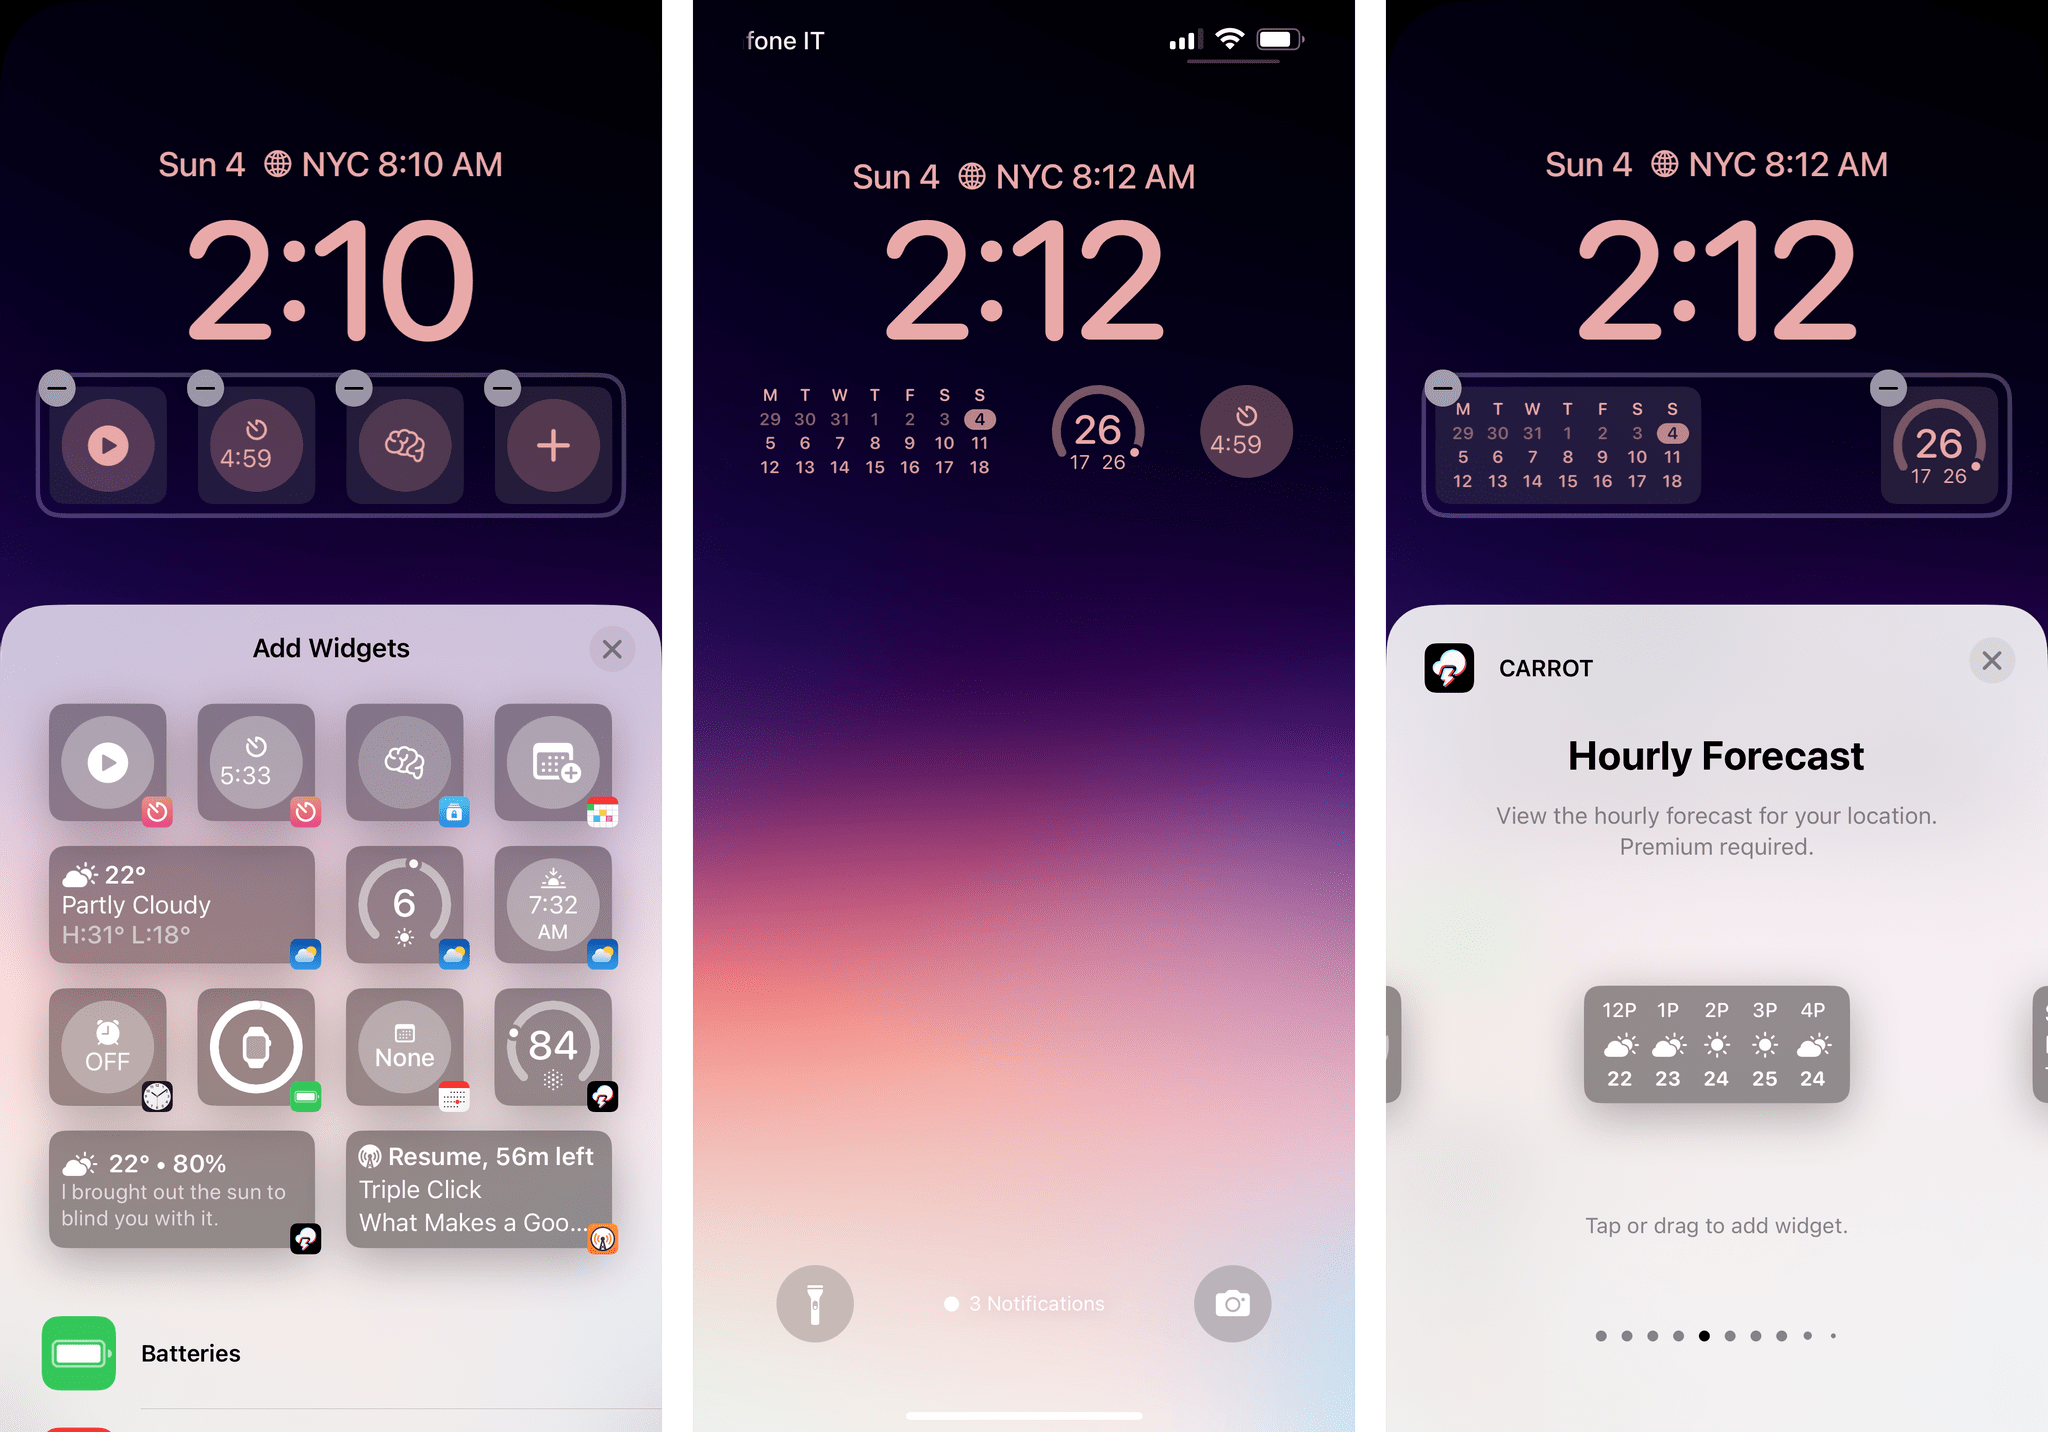This screenshot has height=1432, width=2048.
Task: Tap the 3 Notifications indicator on lockscreen
Action: 1026,1301
